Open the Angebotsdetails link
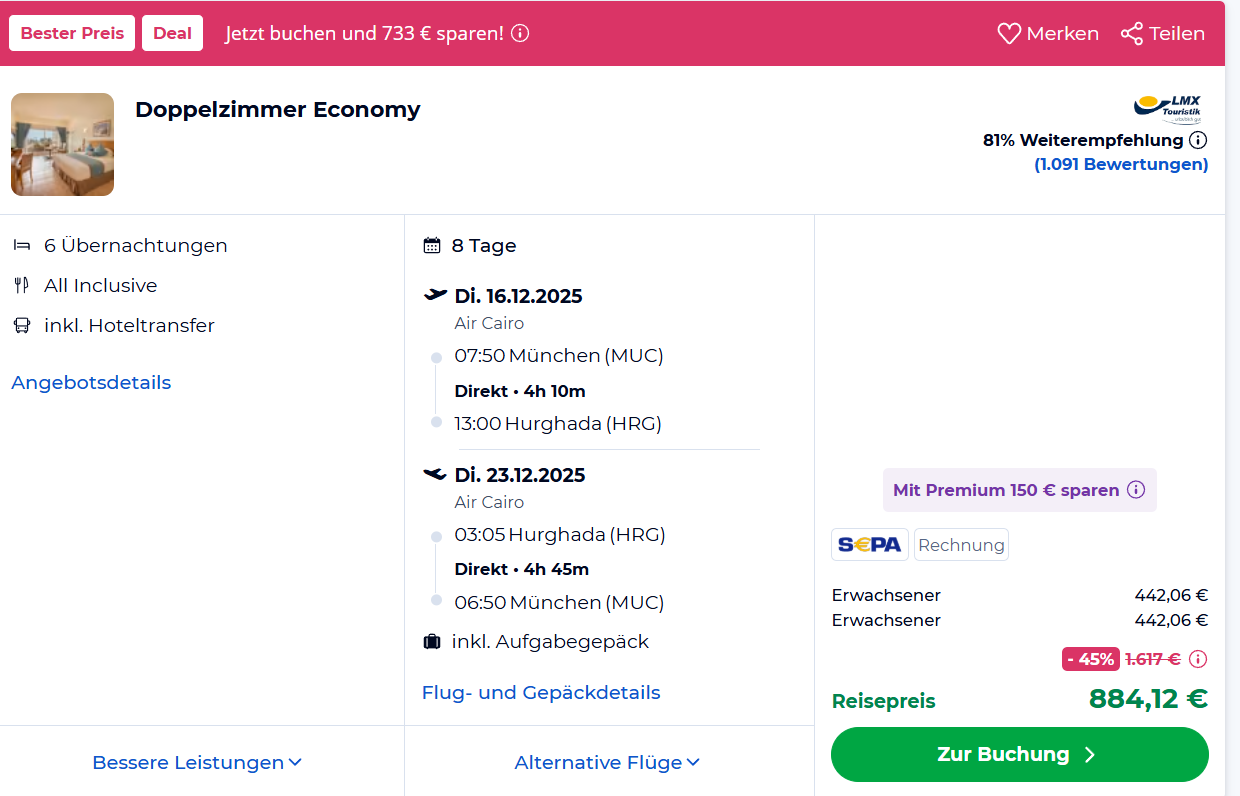This screenshot has height=796, width=1240. [91, 383]
